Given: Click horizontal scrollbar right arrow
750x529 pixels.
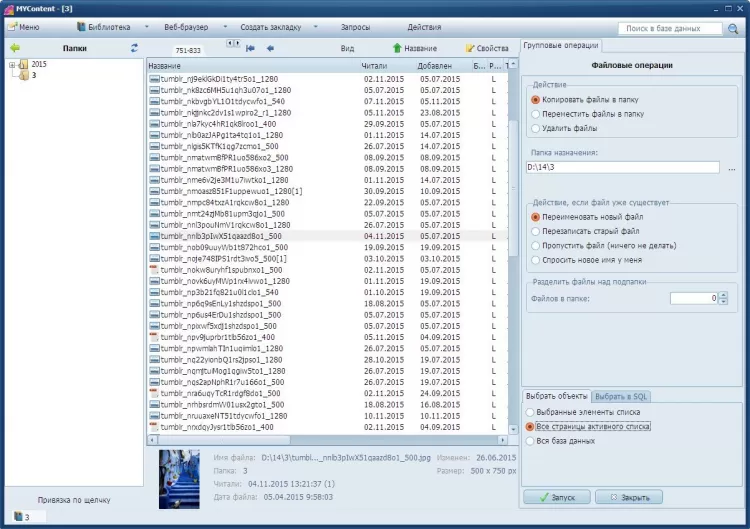Looking at the screenshot, I should click(502, 440).
